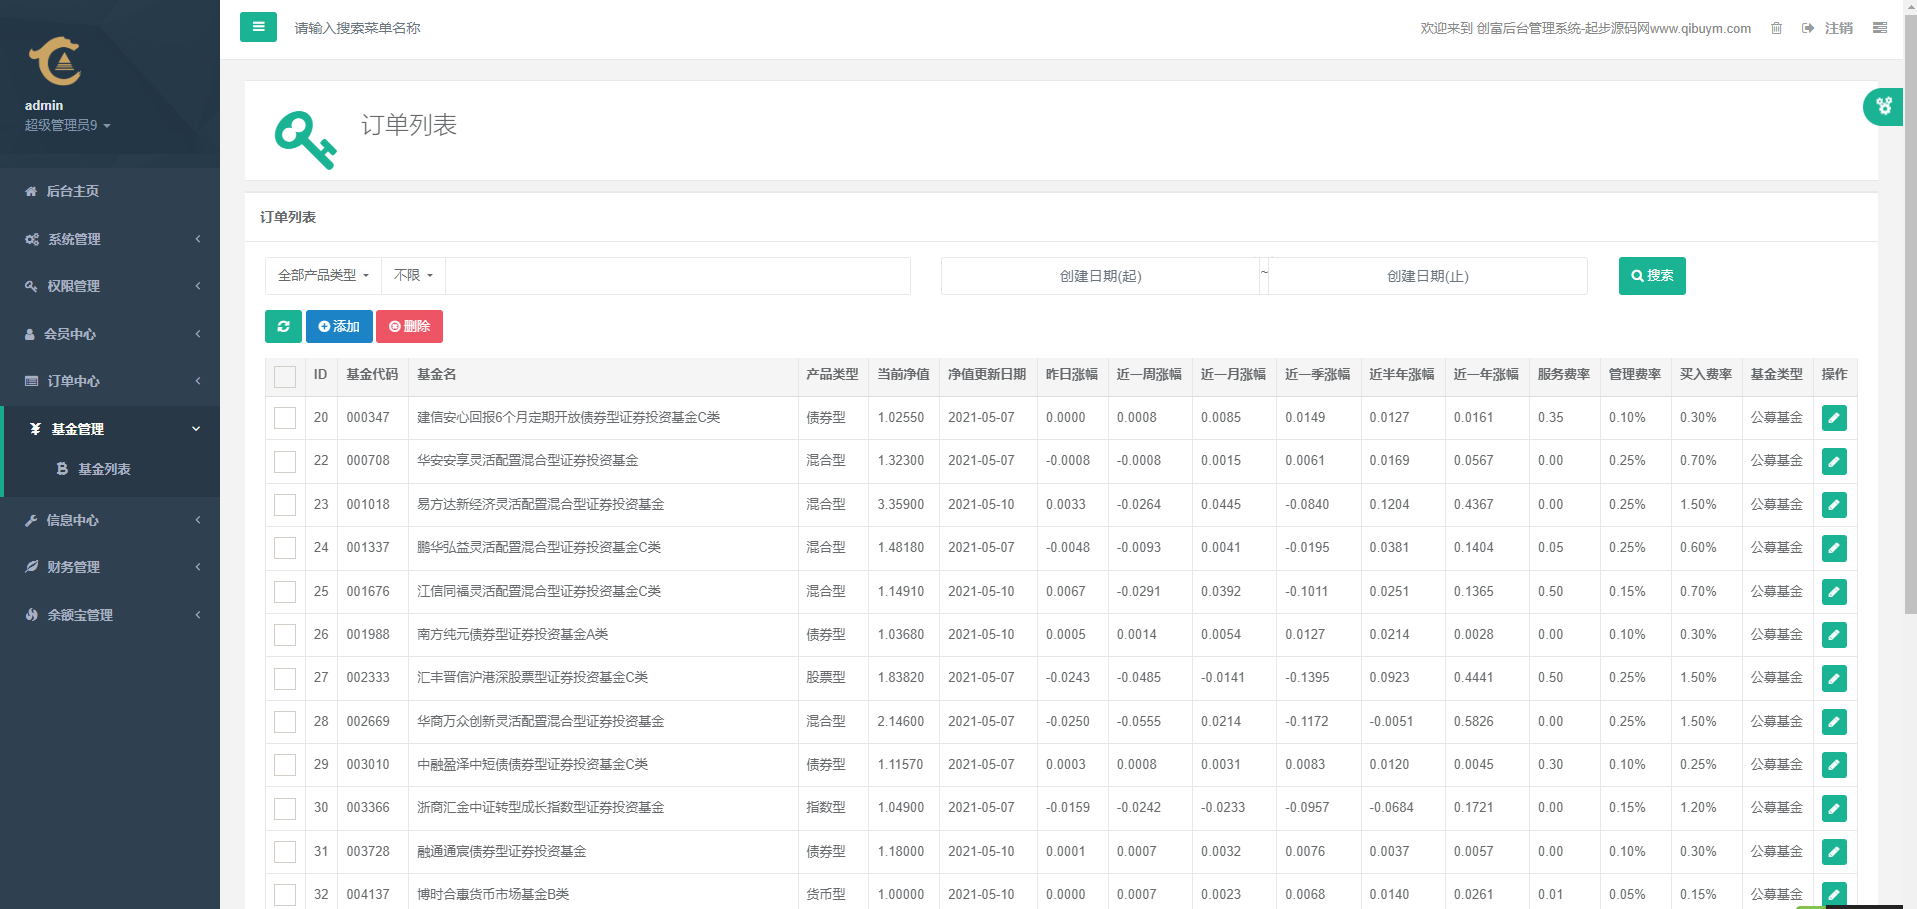Click the trash icon in top header
The image size is (1917, 909).
pyautogui.click(x=1776, y=28)
